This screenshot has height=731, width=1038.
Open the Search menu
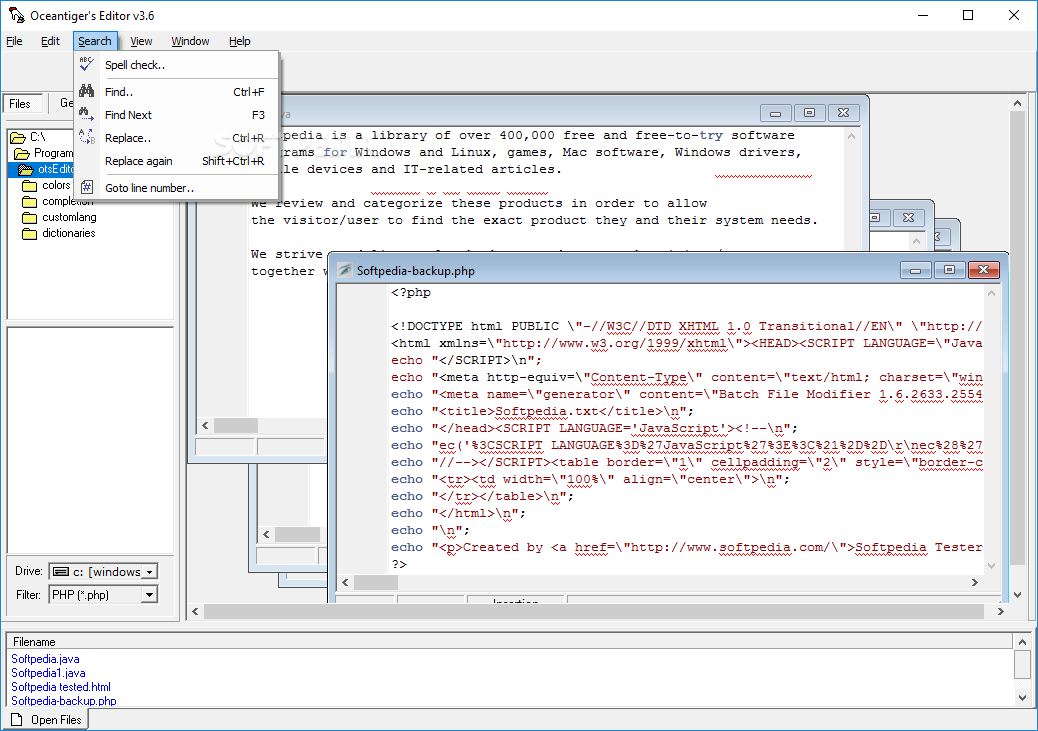95,41
